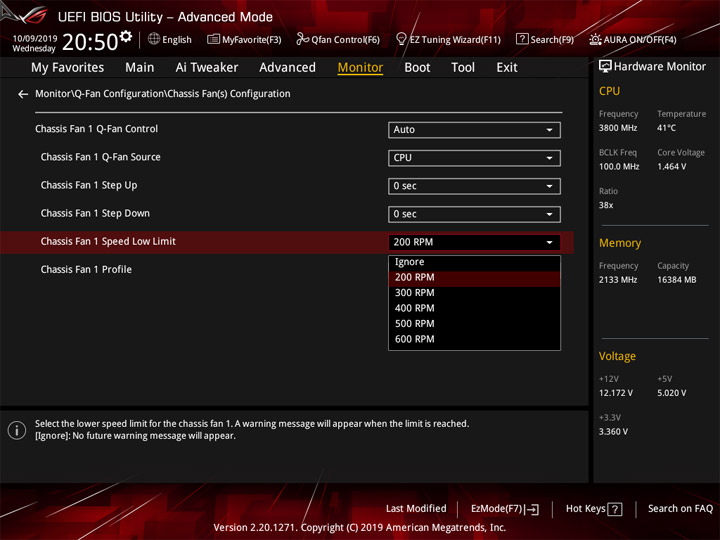Click the clock showing 20:50

pyautogui.click(x=90, y=42)
